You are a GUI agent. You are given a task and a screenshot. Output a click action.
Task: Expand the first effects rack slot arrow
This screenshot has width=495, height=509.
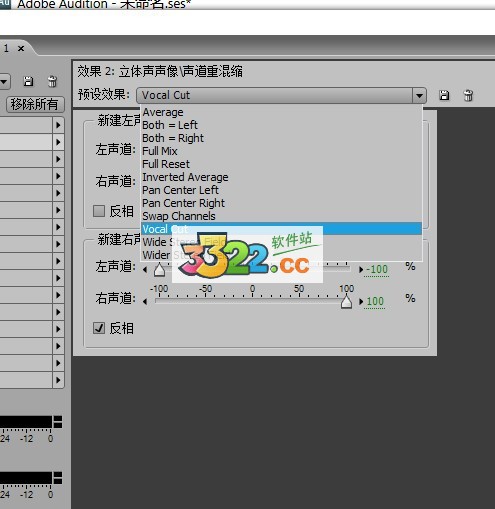point(58,125)
